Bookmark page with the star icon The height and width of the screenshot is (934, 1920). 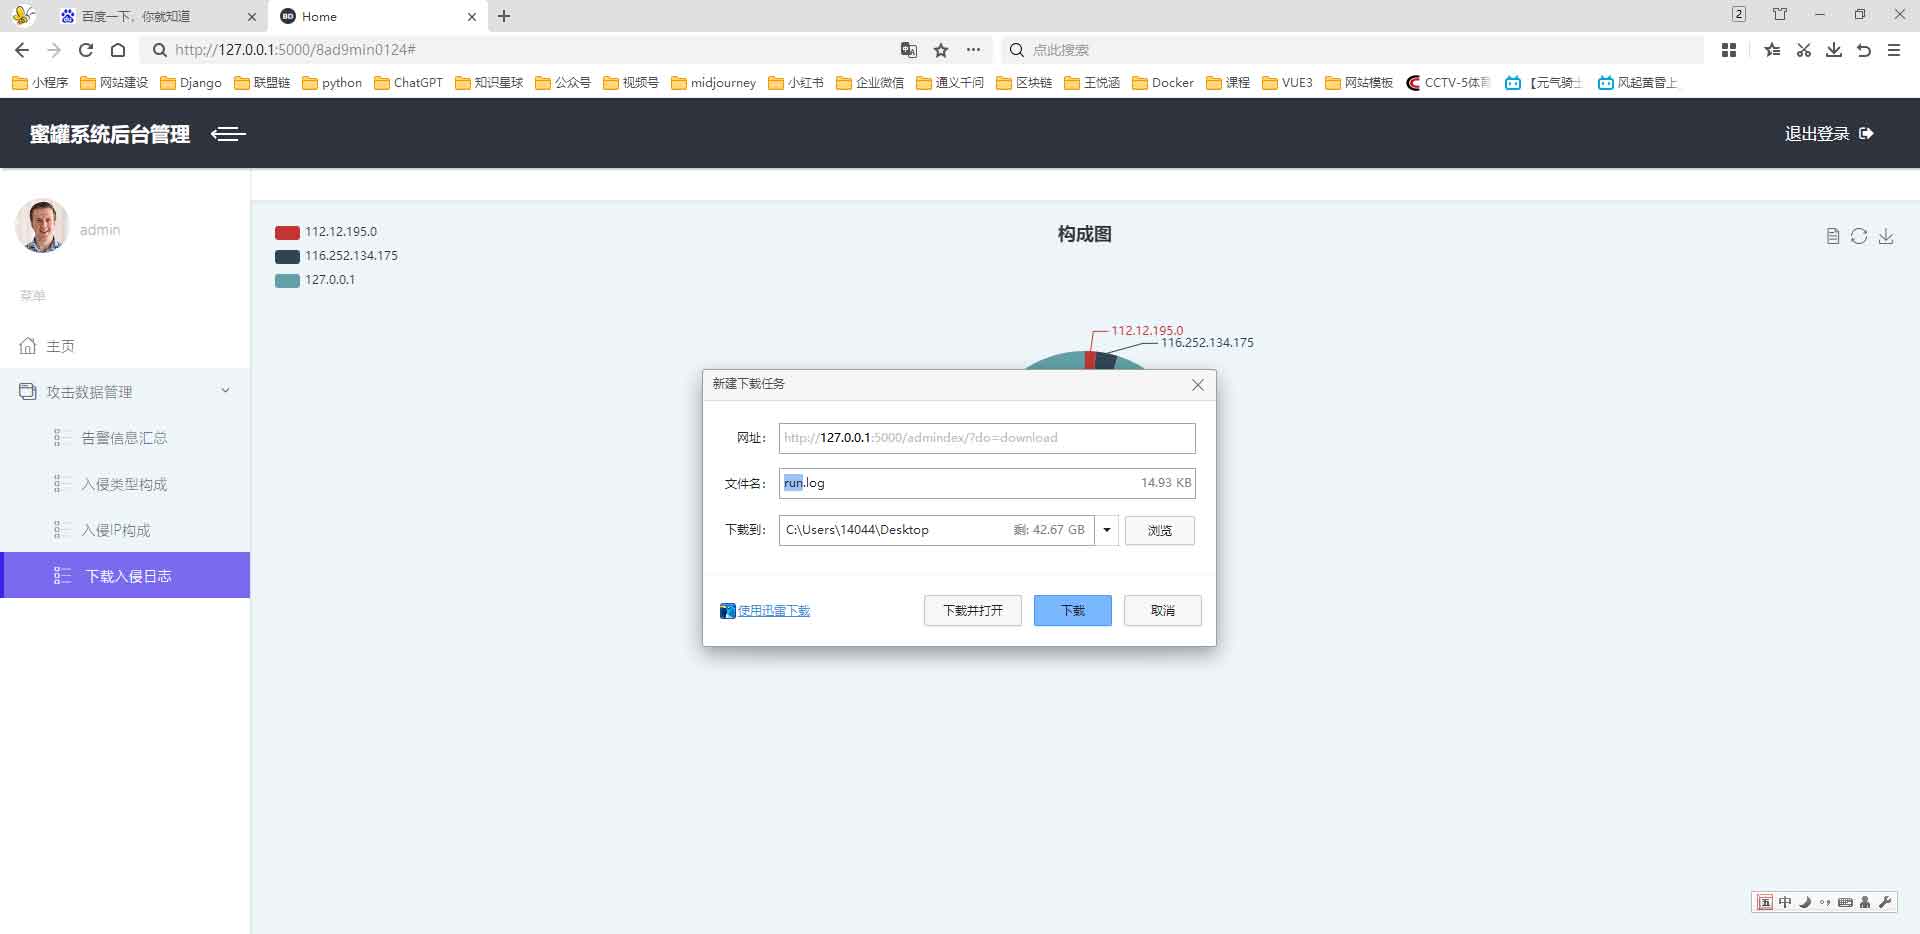point(941,50)
